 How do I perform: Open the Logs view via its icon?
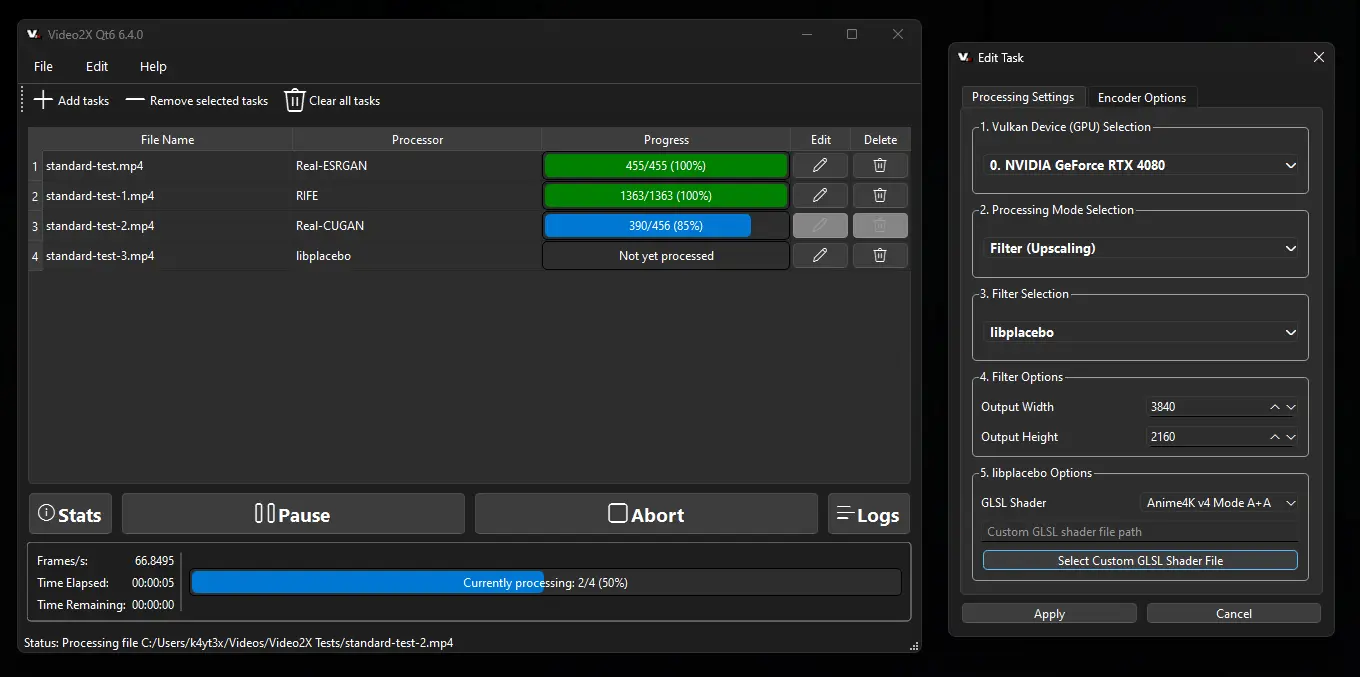point(847,513)
